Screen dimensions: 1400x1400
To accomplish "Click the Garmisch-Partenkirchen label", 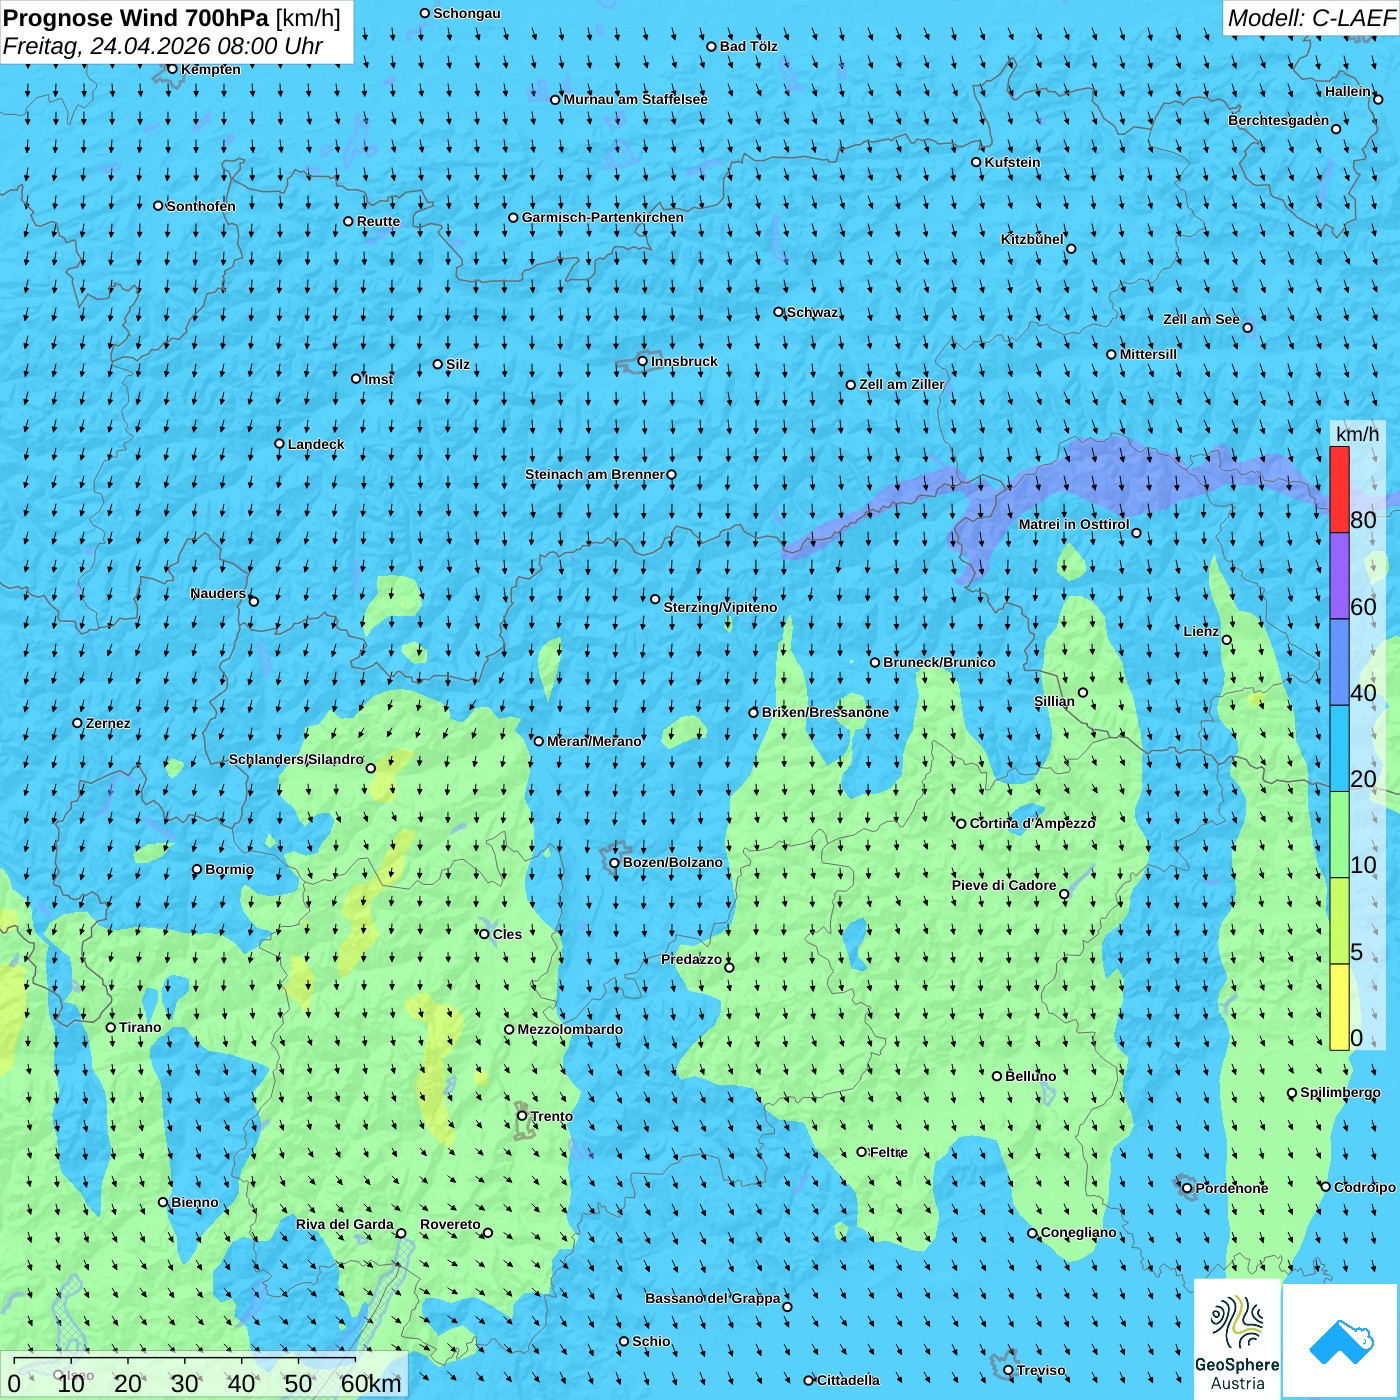I will [603, 217].
